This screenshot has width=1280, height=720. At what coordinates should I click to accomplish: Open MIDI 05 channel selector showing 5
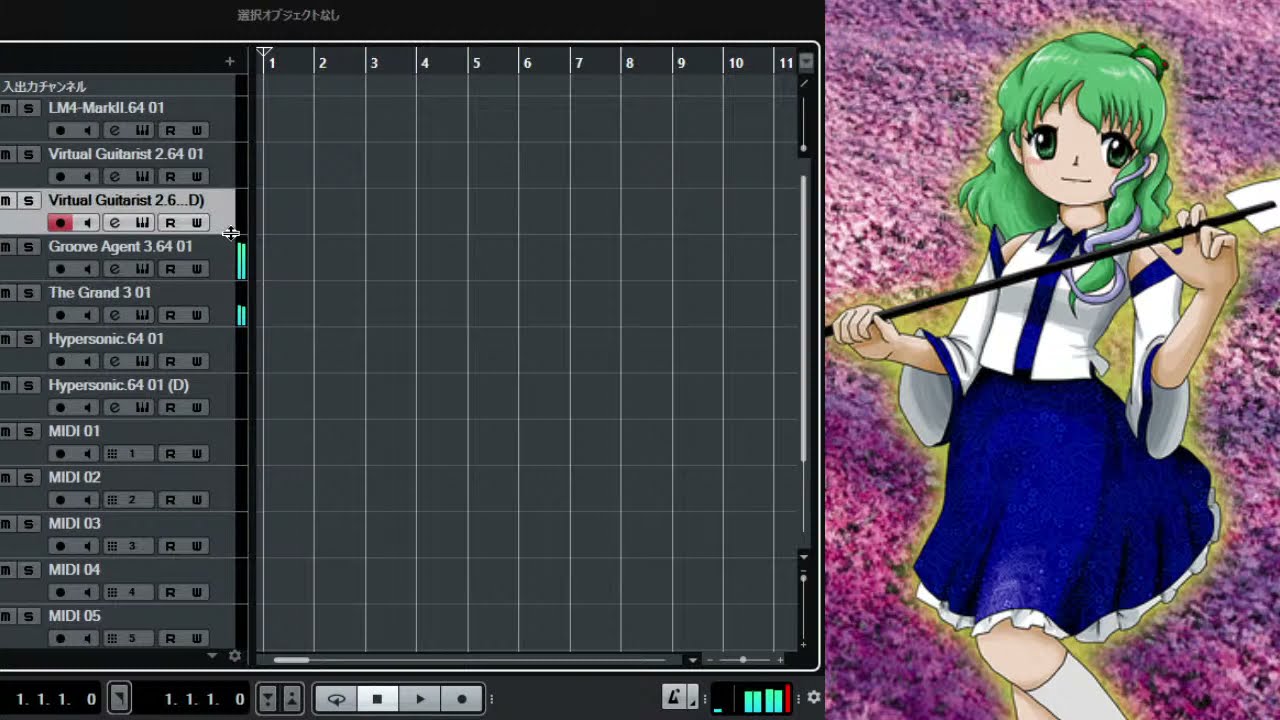click(x=128, y=638)
